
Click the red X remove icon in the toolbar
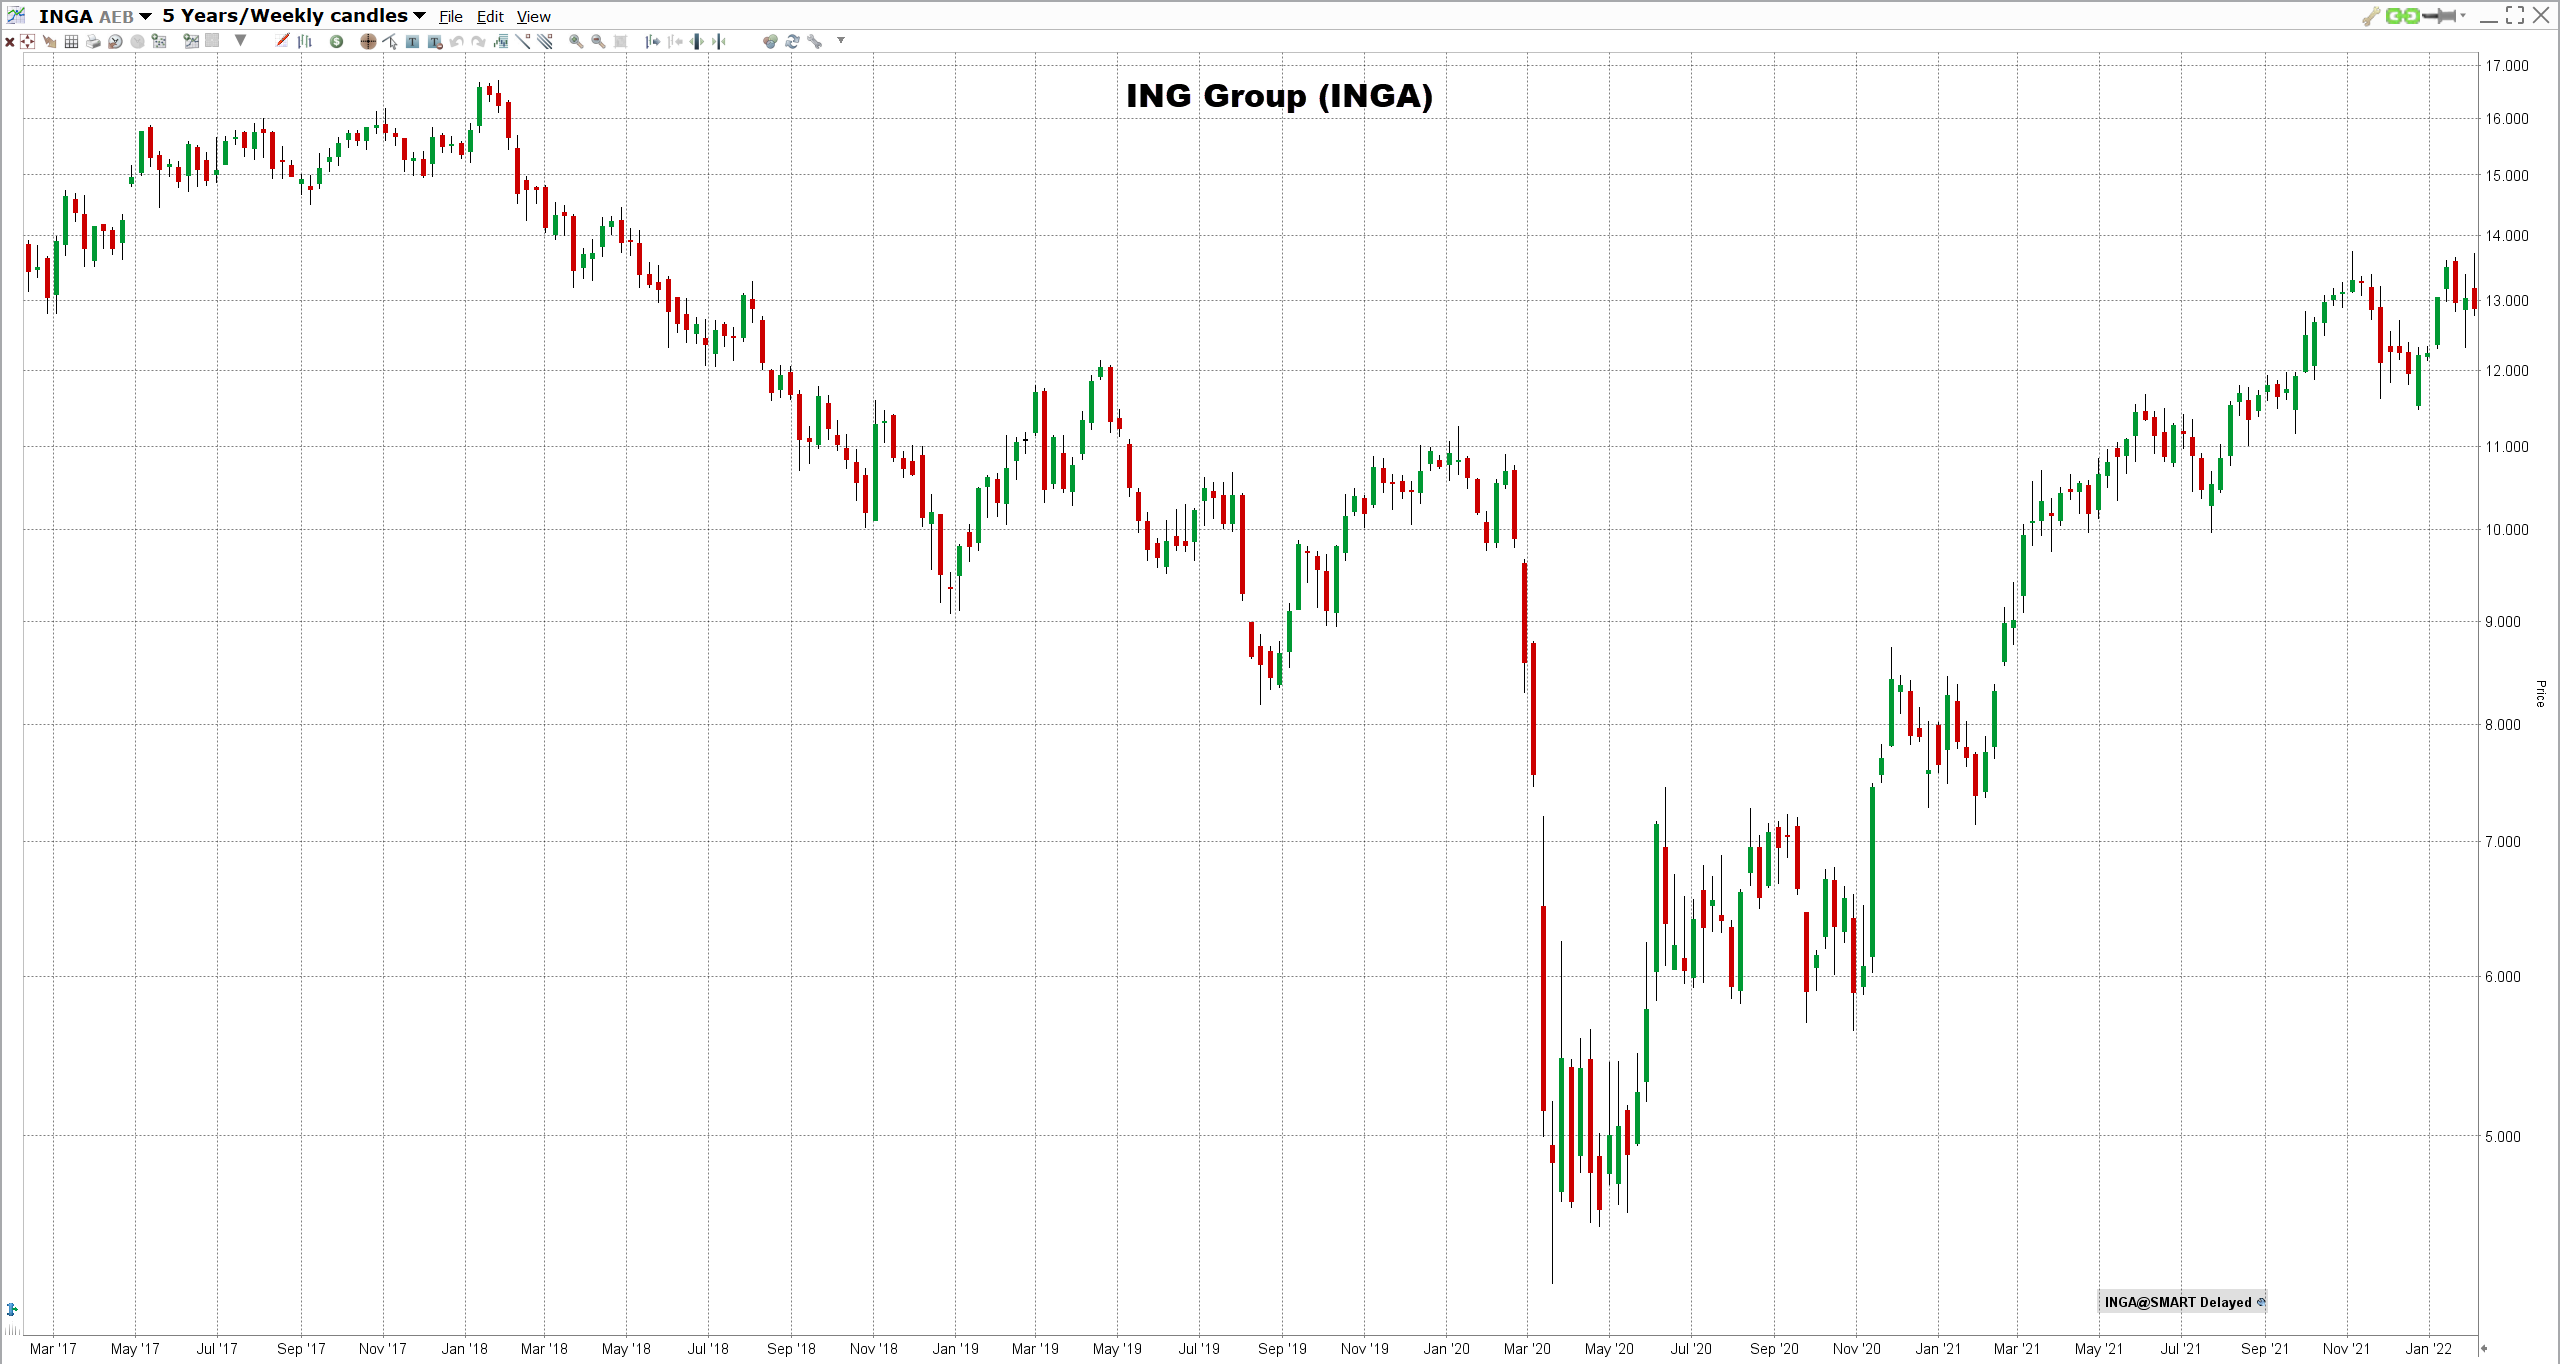pyautogui.click(x=10, y=41)
